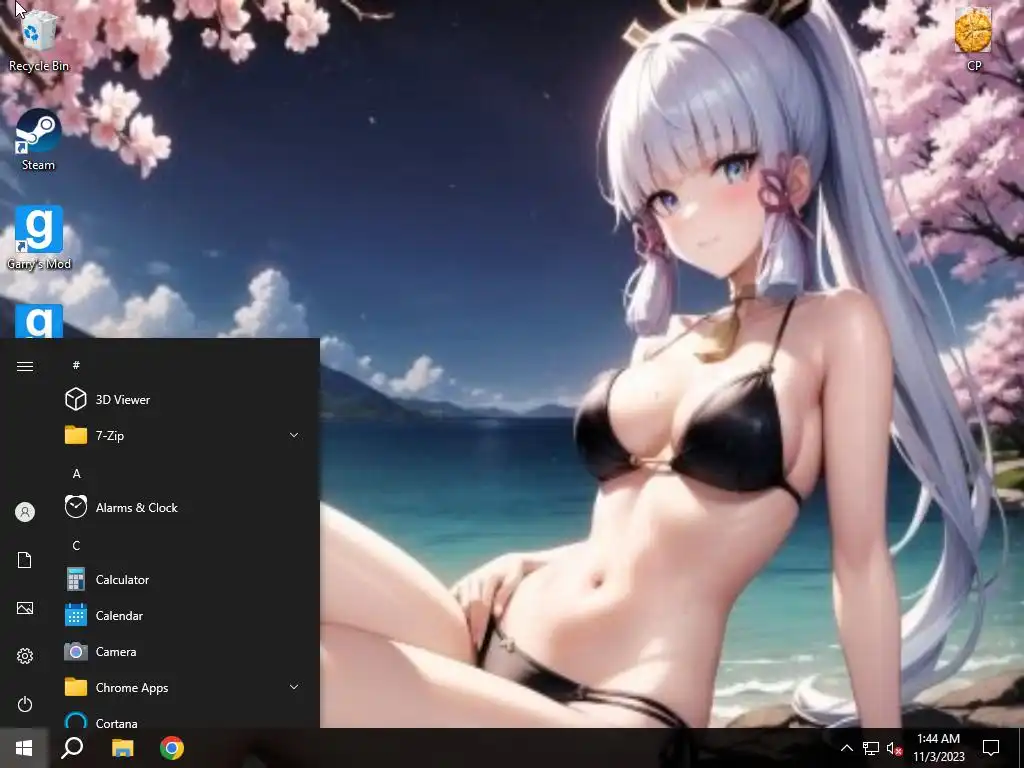Image resolution: width=1024 pixels, height=768 pixels.
Task: Show hidden system tray icons
Action: tap(846, 748)
